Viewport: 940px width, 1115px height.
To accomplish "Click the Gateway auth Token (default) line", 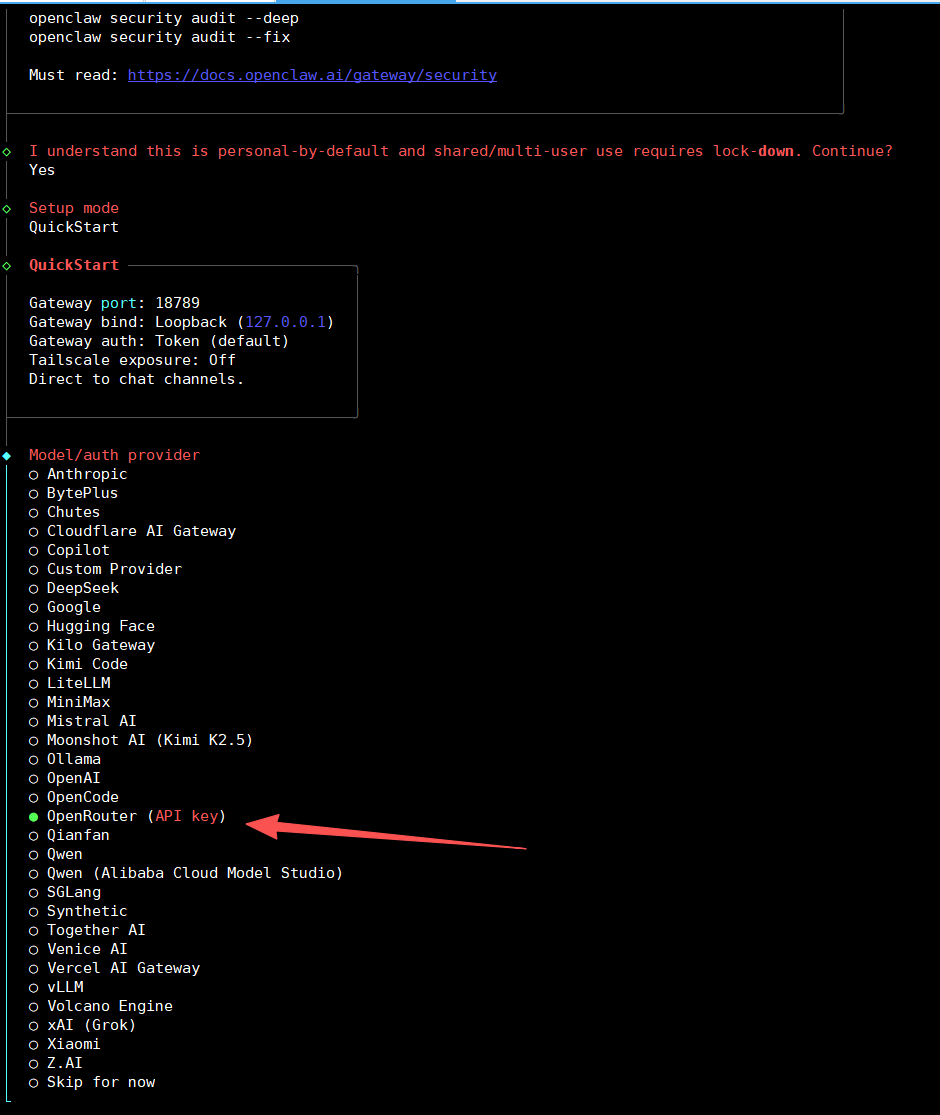I will [159, 341].
